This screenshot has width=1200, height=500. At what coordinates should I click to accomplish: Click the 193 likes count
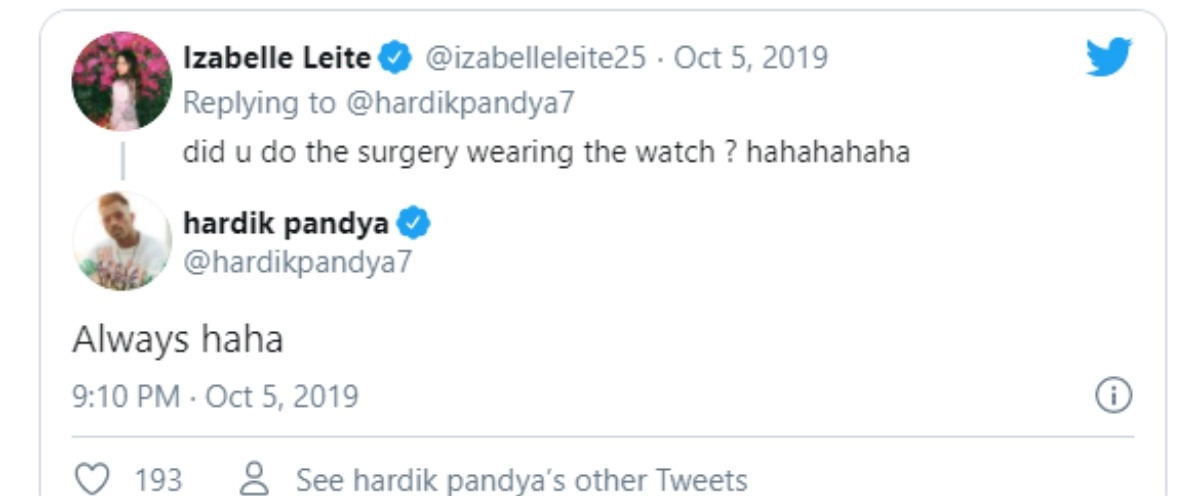(158, 480)
